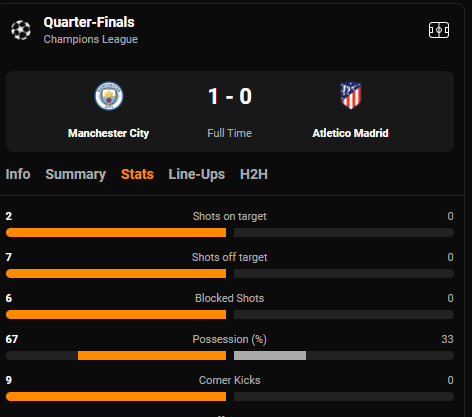Click the Champions League ball icon
The height and width of the screenshot is (417, 472).
[x=21, y=30]
